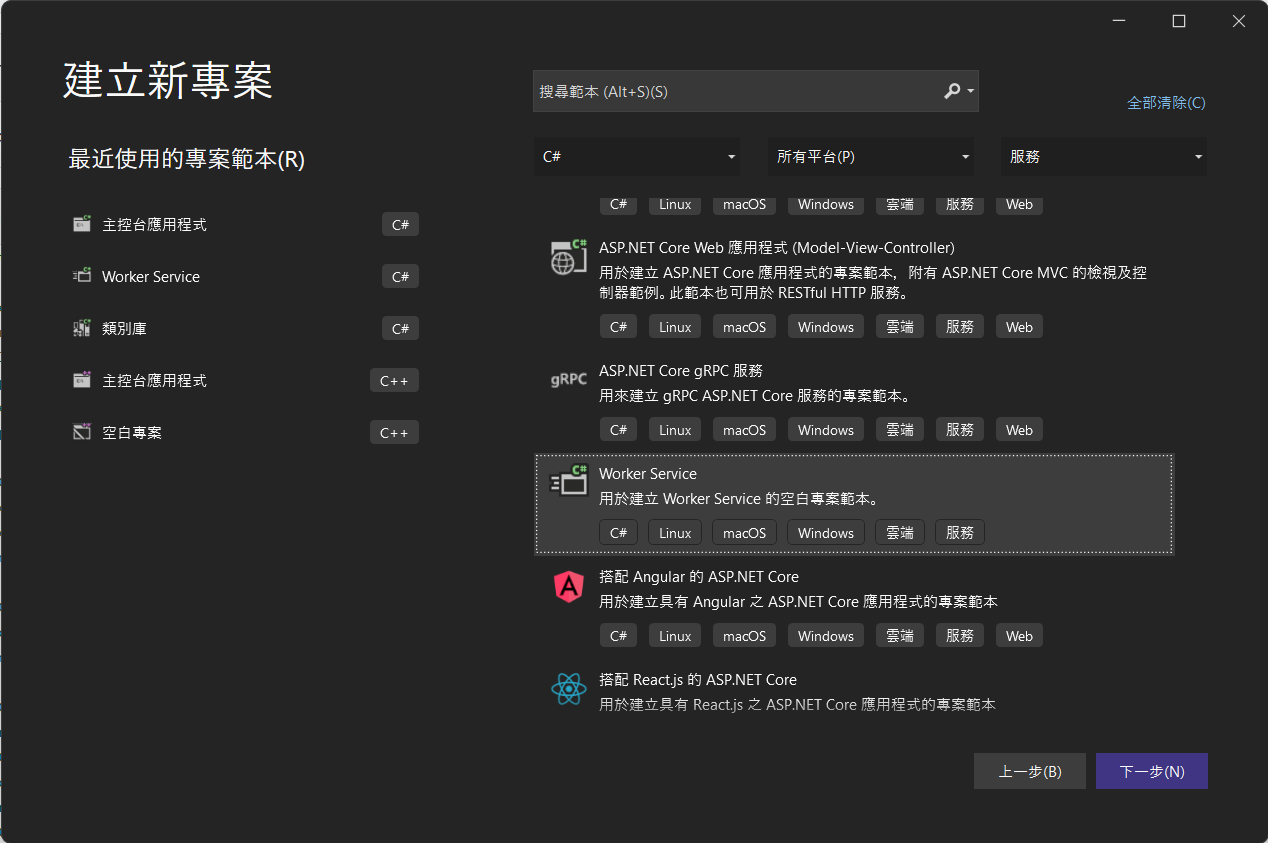Click gRPC description 用來建立 gRPC ASP.NET Core 服務的專案範本
Viewport: 1268px width, 843px height.
click(x=755, y=395)
